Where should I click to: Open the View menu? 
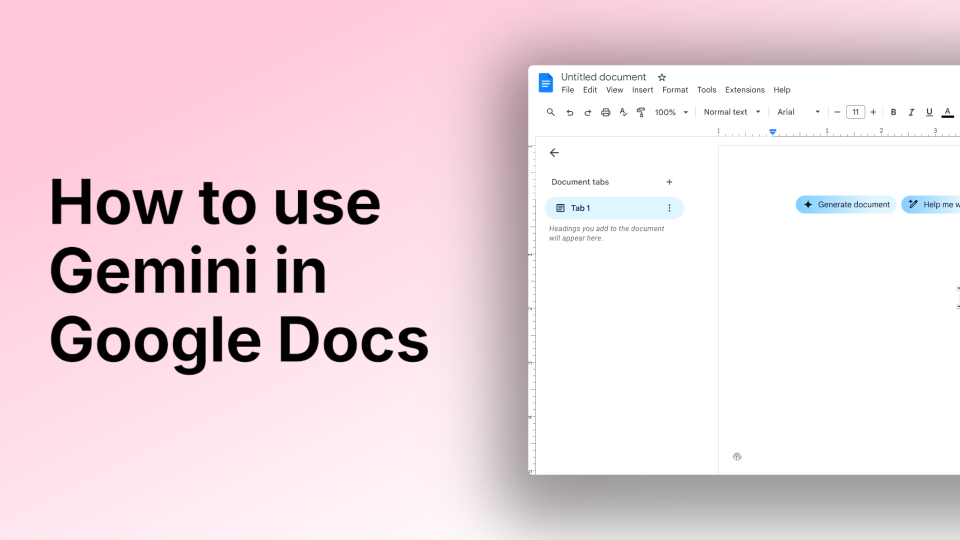coord(614,90)
